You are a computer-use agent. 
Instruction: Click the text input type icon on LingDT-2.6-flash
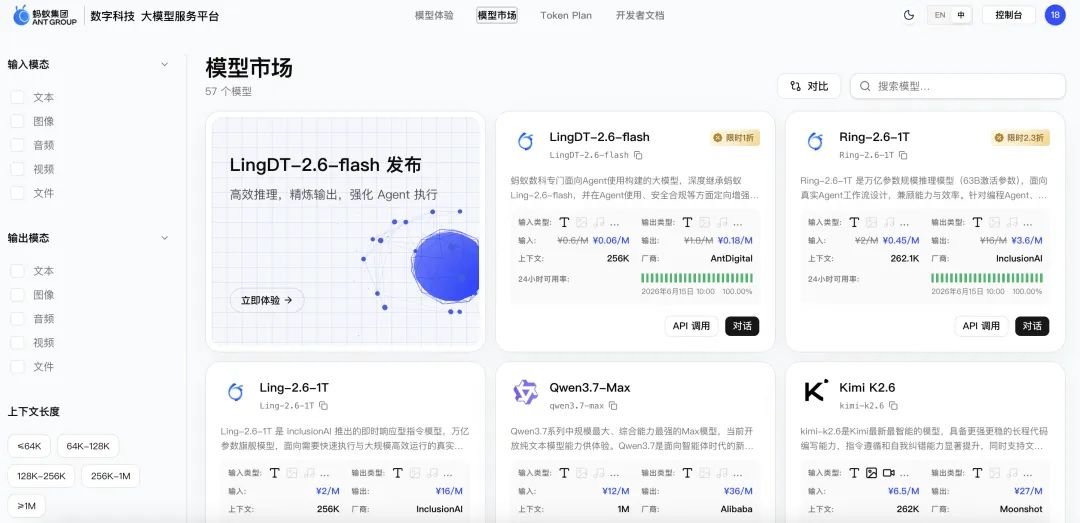[x=564, y=223]
